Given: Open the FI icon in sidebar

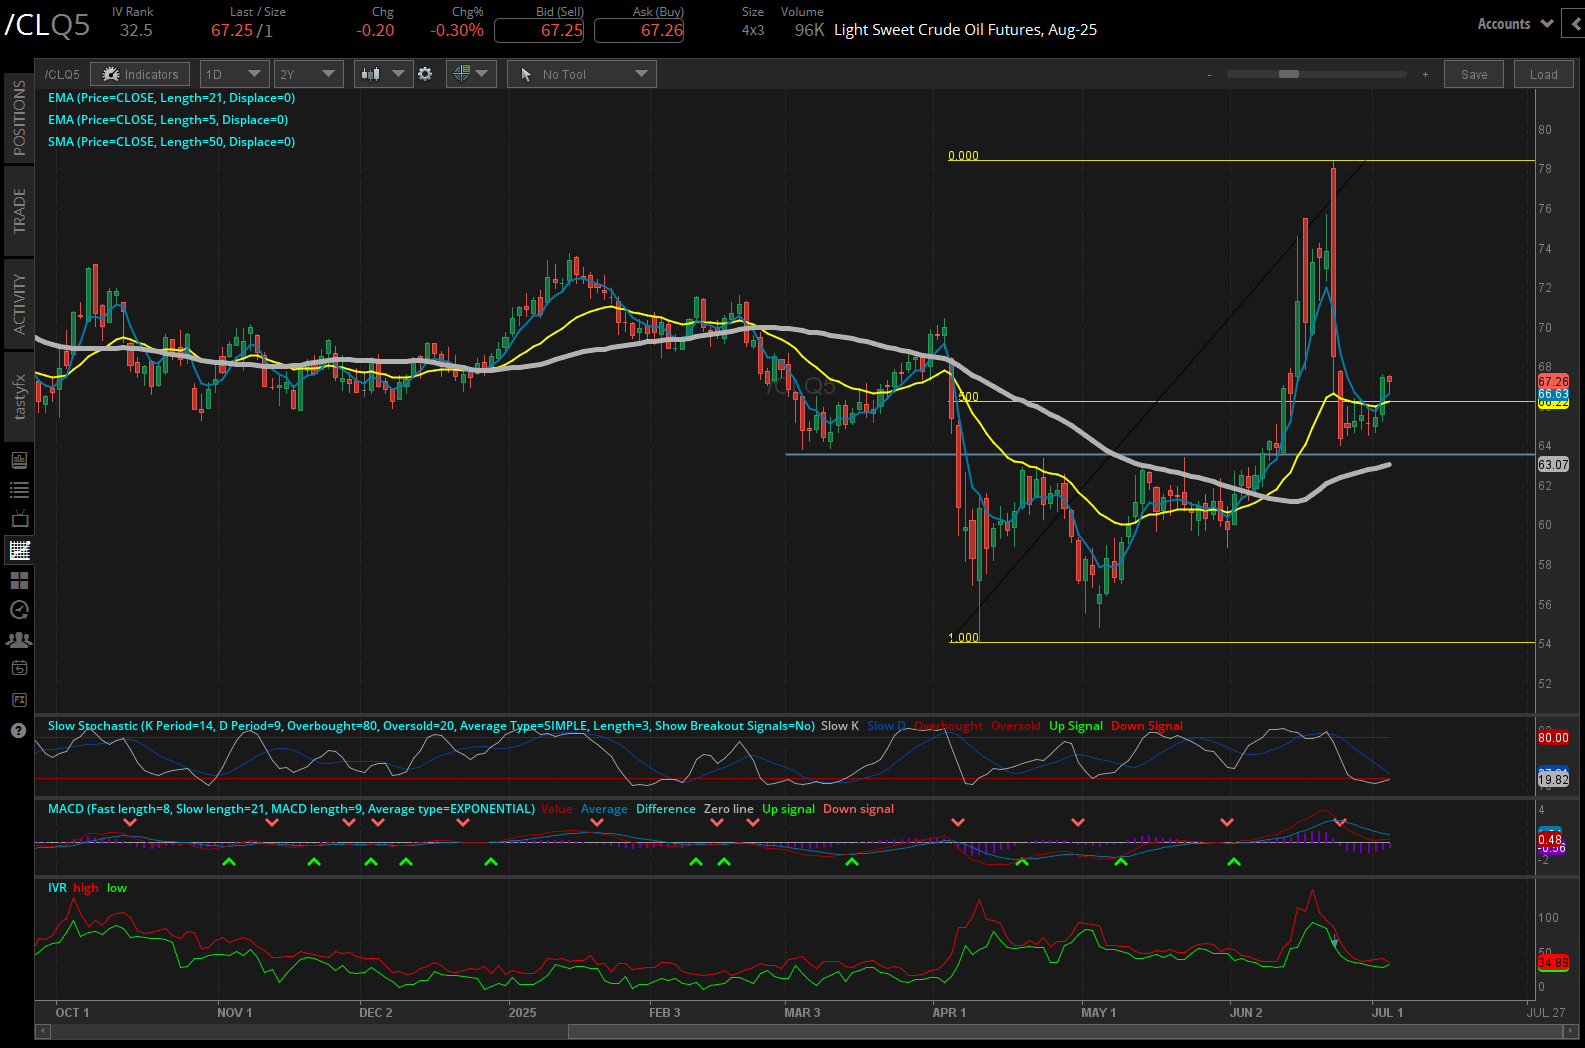Looking at the screenshot, I should coord(19,700).
